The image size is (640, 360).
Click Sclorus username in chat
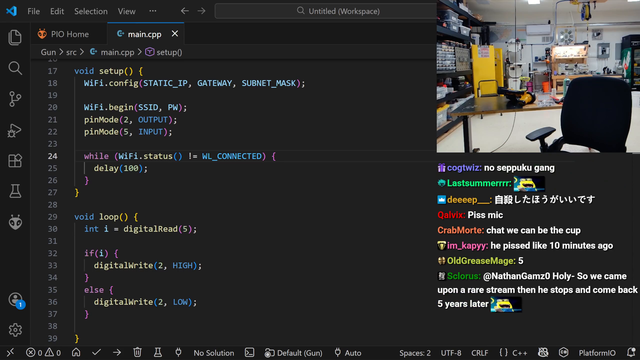click(x=464, y=276)
